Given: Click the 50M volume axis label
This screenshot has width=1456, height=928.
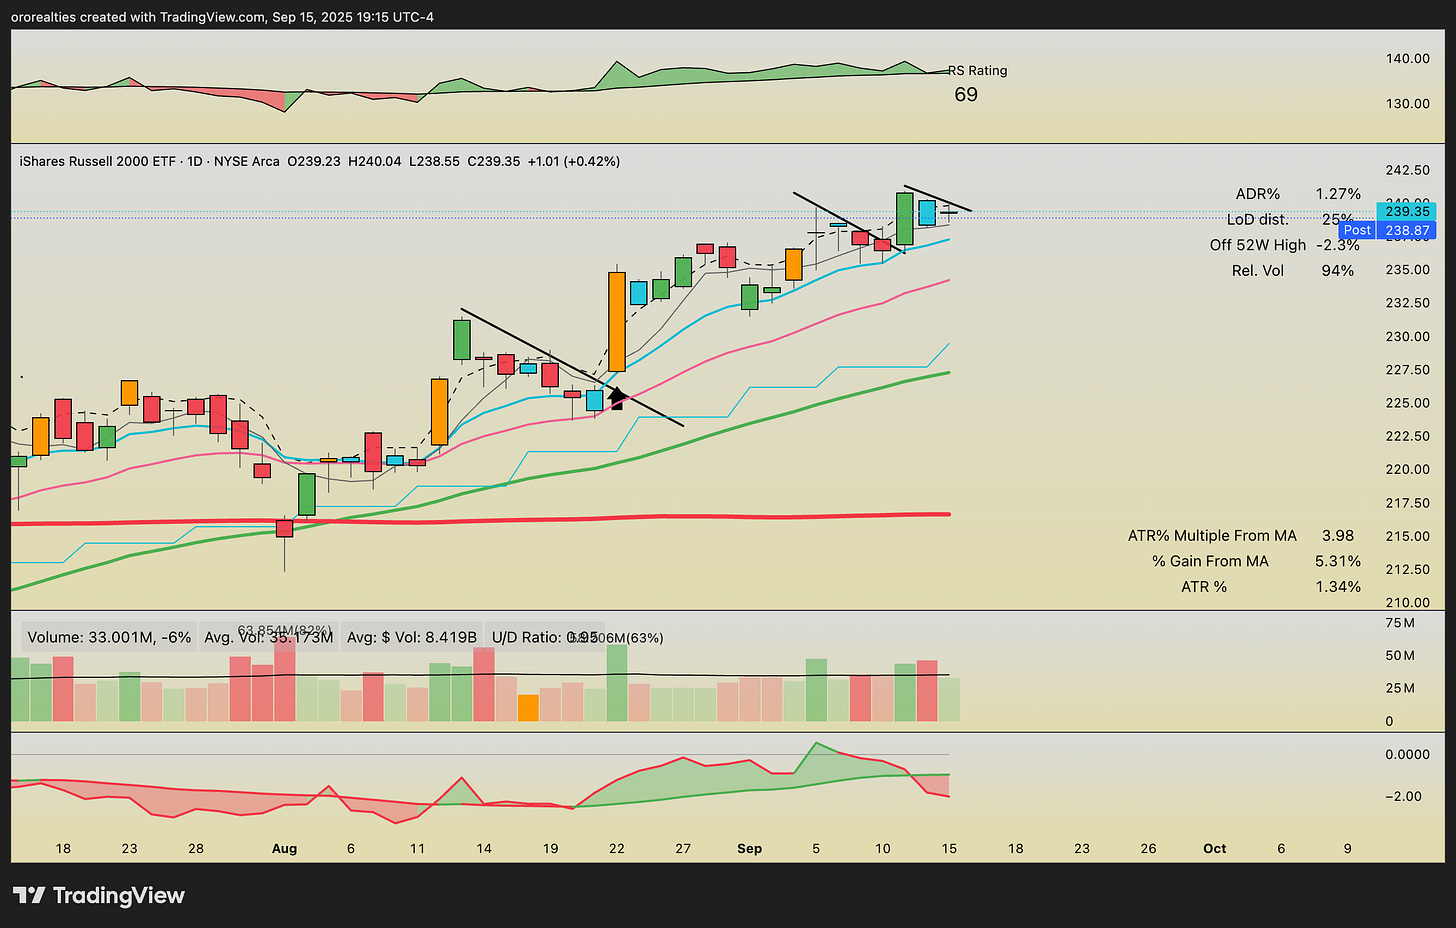Looking at the screenshot, I should [1400, 656].
